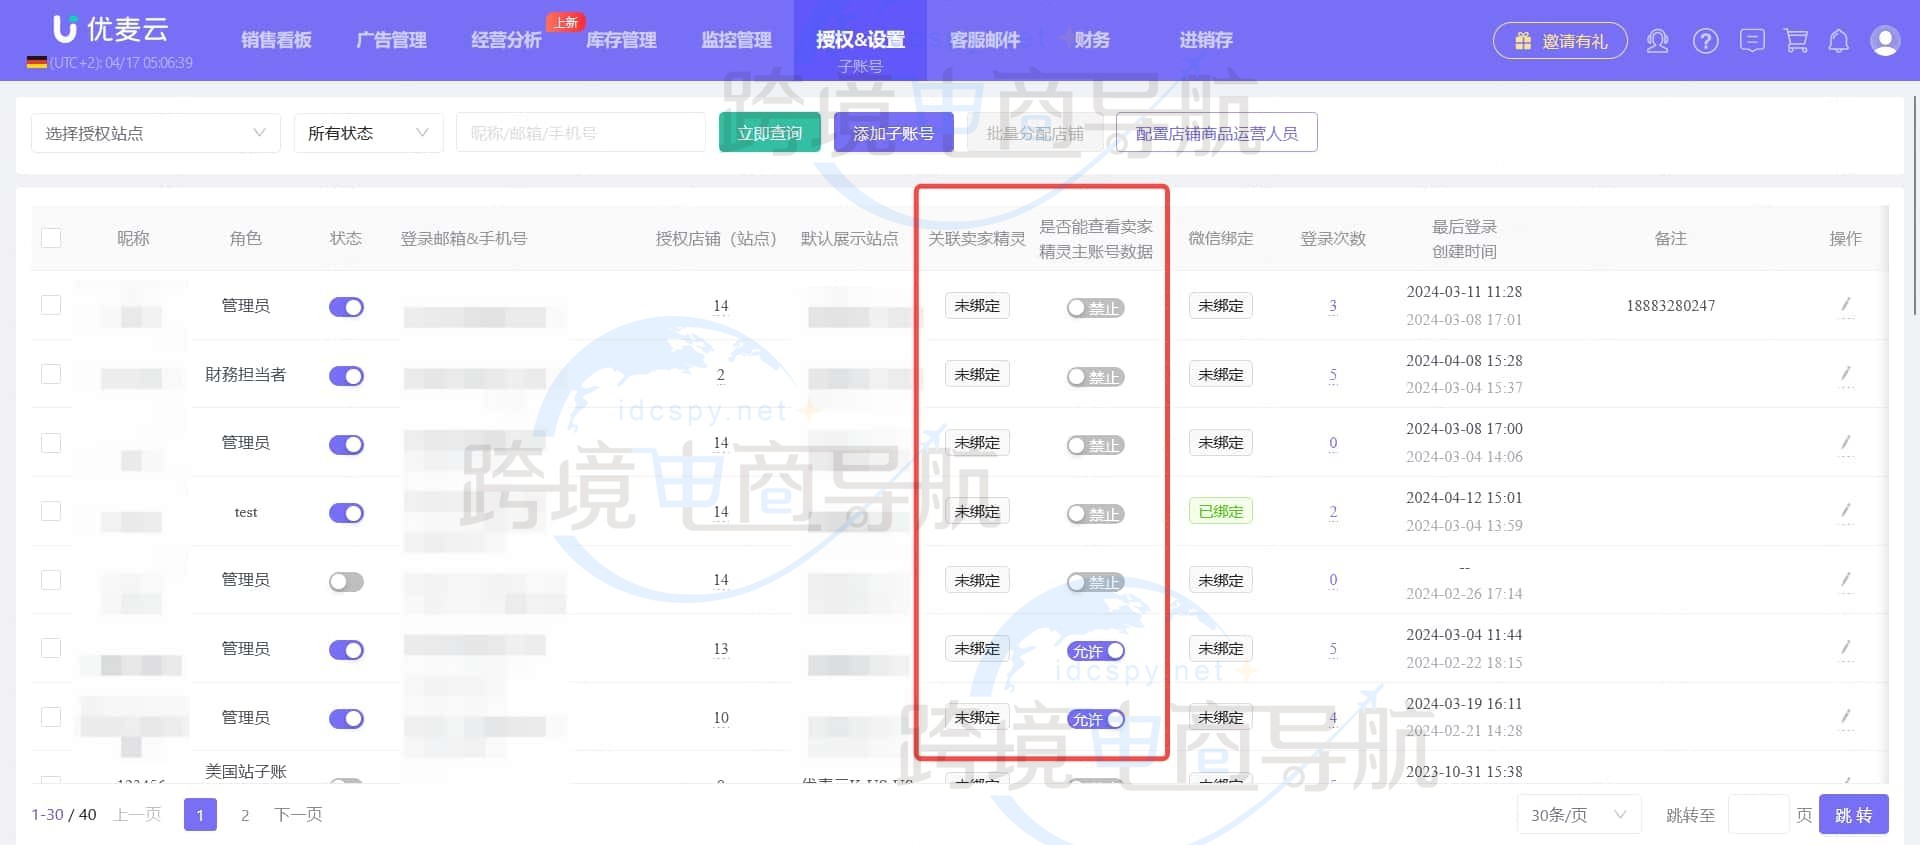
Task: Edit row last logged in 2024-03-04 11:44
Action: click(1845, 648)
